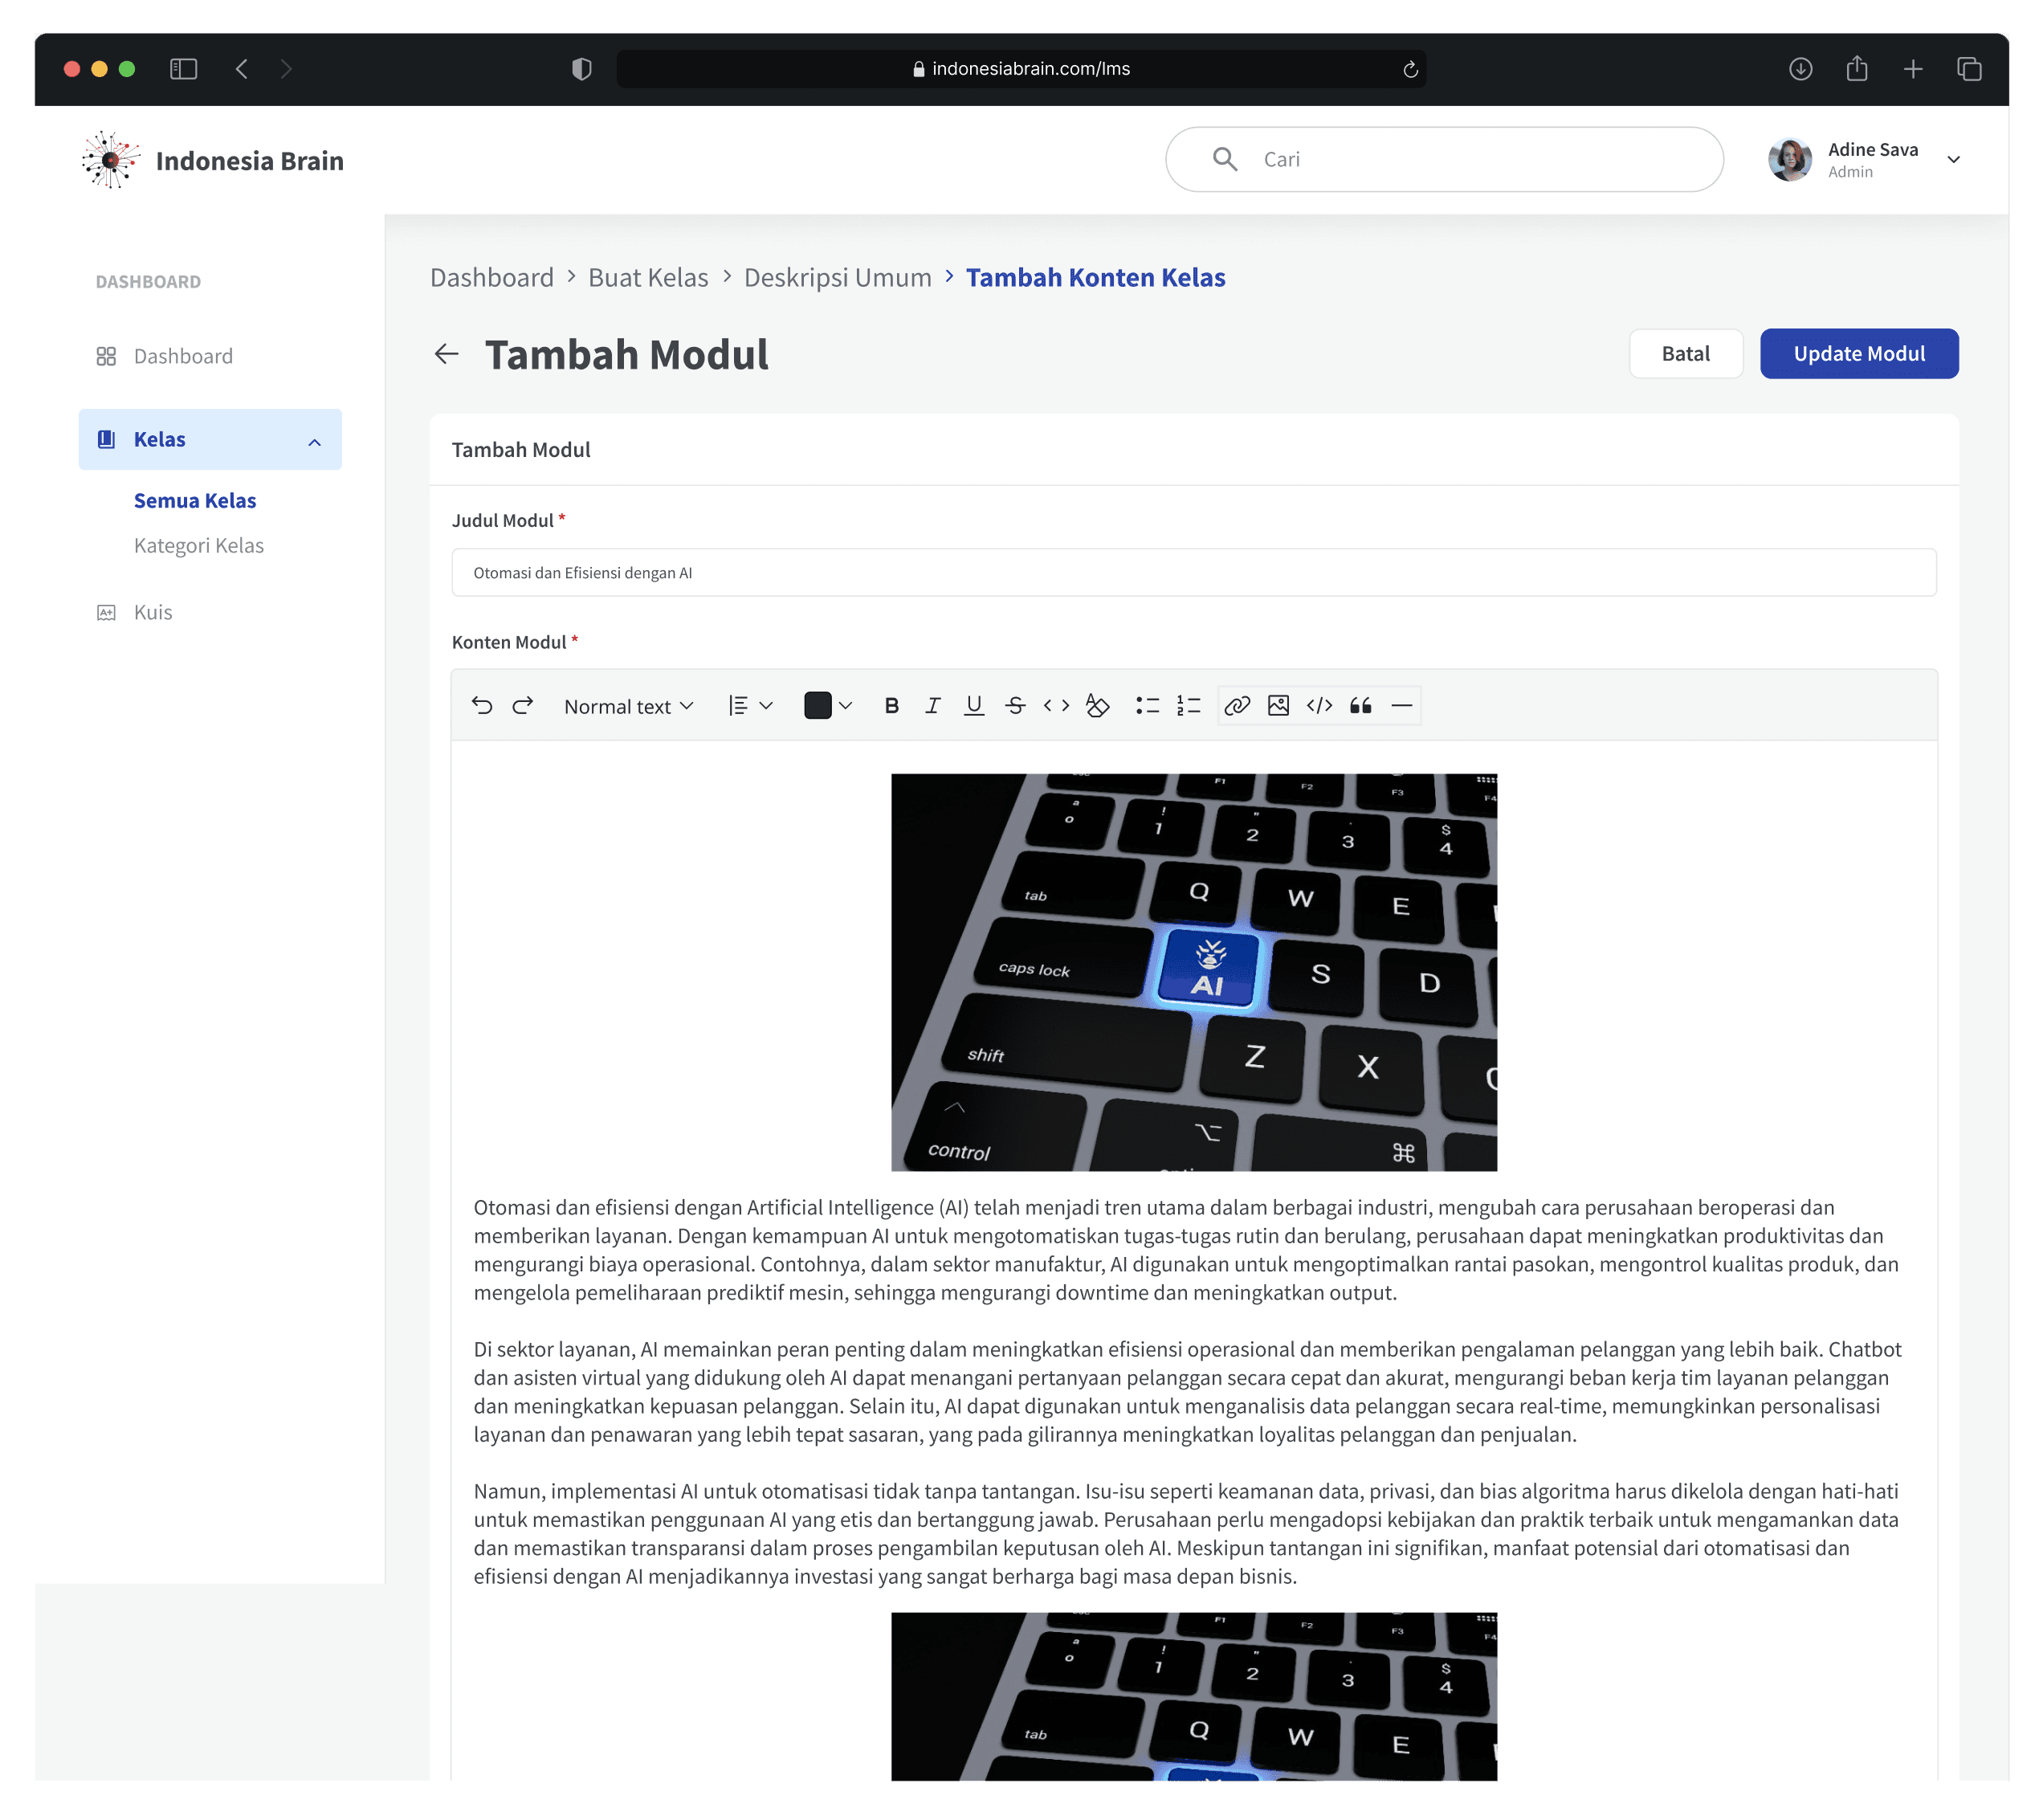Image resolution: width=2043 pixels, height=1820 pixels.
Task: Add a blockquote using the quote icon
Action: point(1360,706)
